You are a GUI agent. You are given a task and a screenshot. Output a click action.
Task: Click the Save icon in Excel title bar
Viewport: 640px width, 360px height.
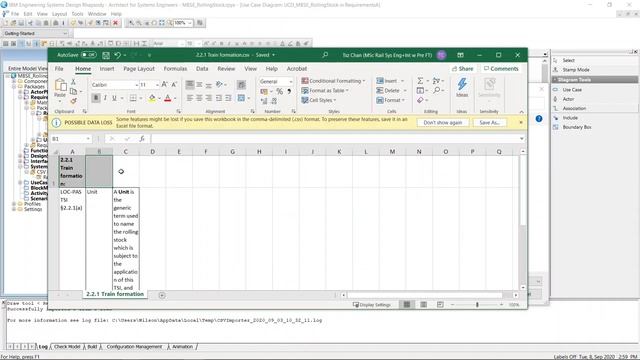(x=106, y=55)
